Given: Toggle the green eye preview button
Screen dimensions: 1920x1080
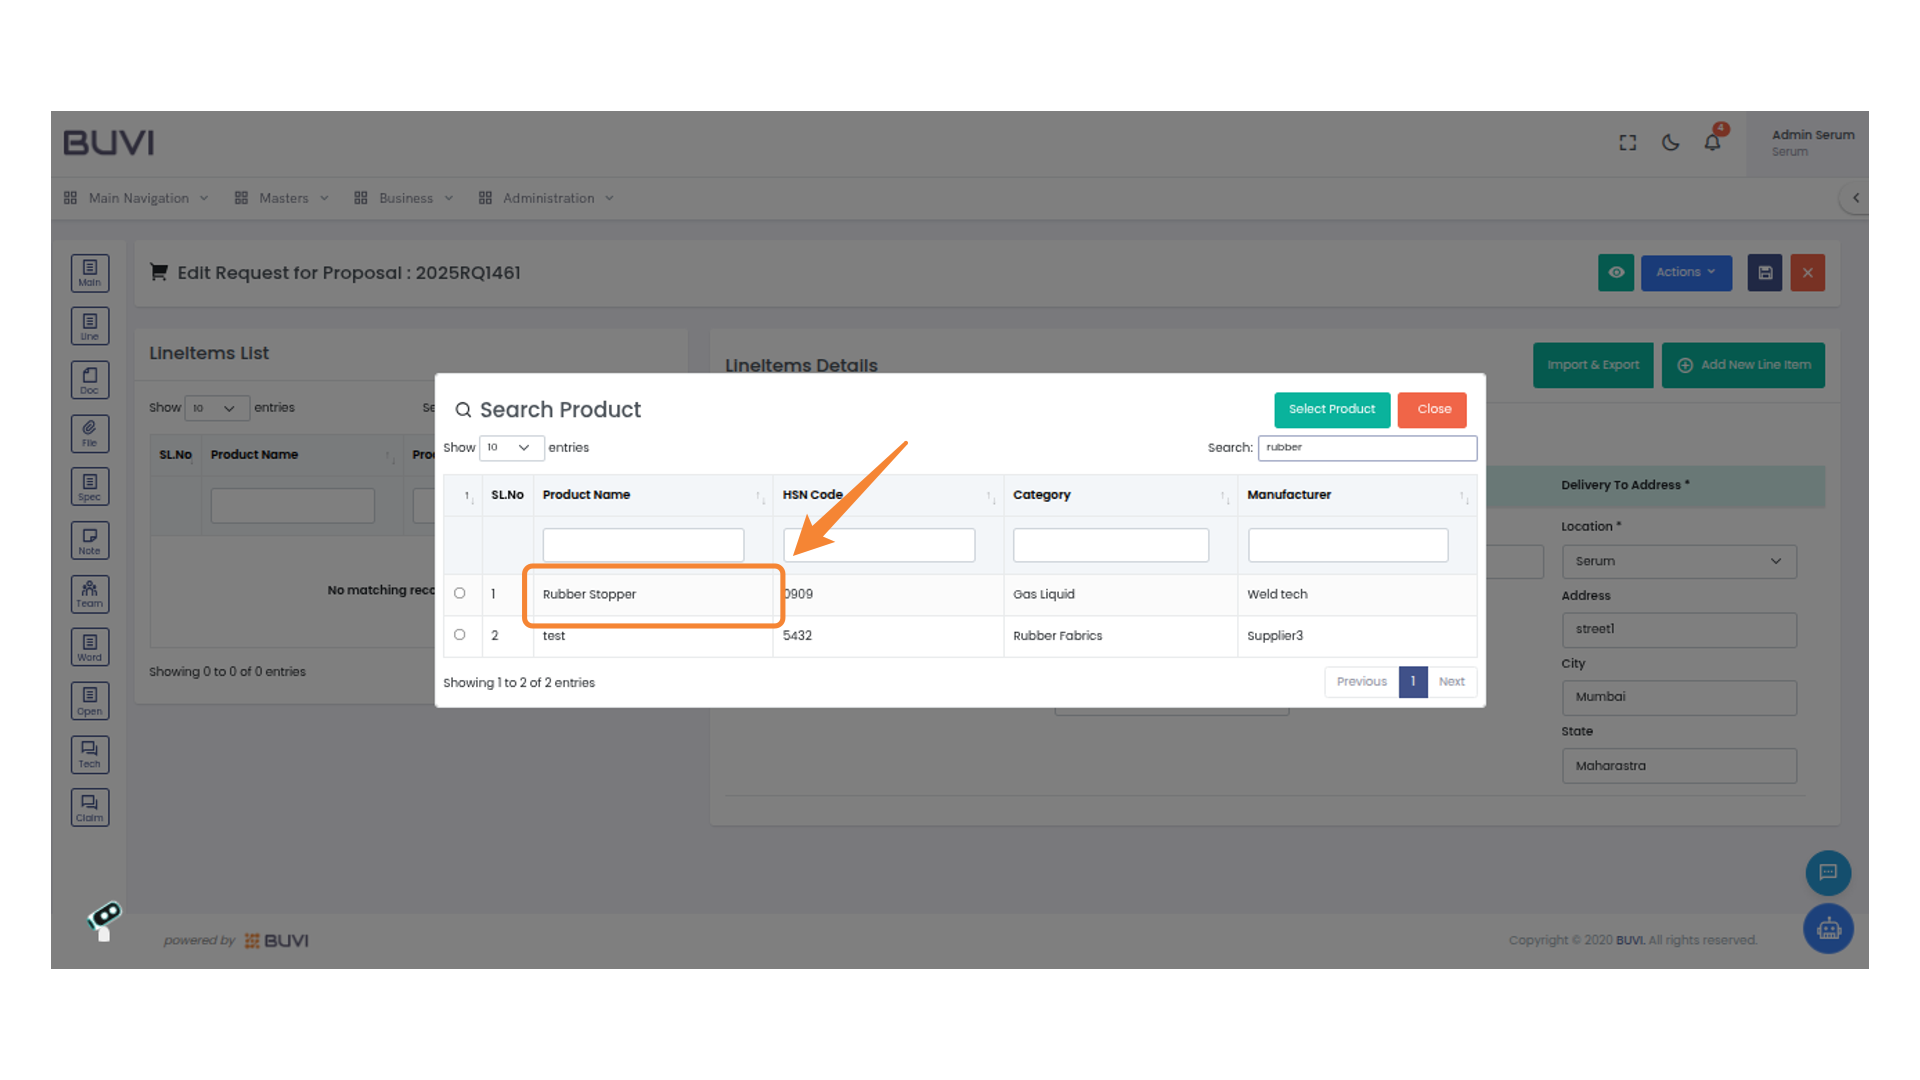Looking at the screenshot, I should [x=1616, y=273].
